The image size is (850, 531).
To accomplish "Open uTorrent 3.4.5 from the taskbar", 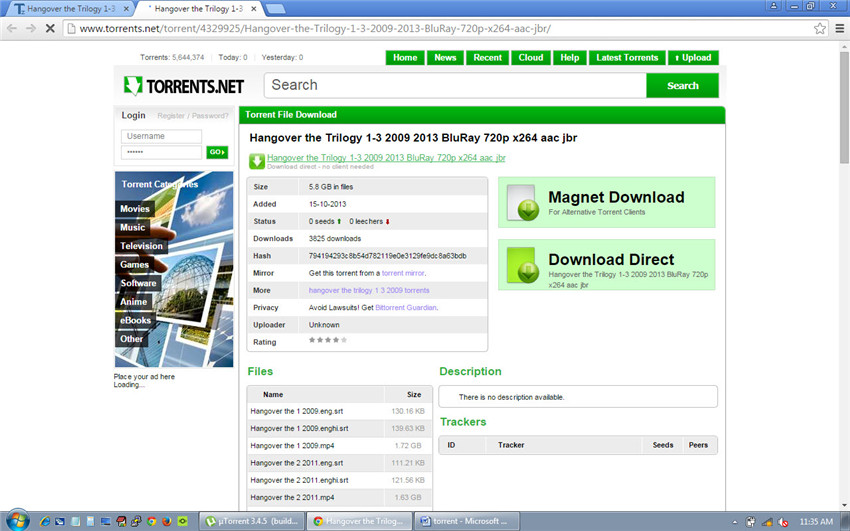I will (252, 521).
